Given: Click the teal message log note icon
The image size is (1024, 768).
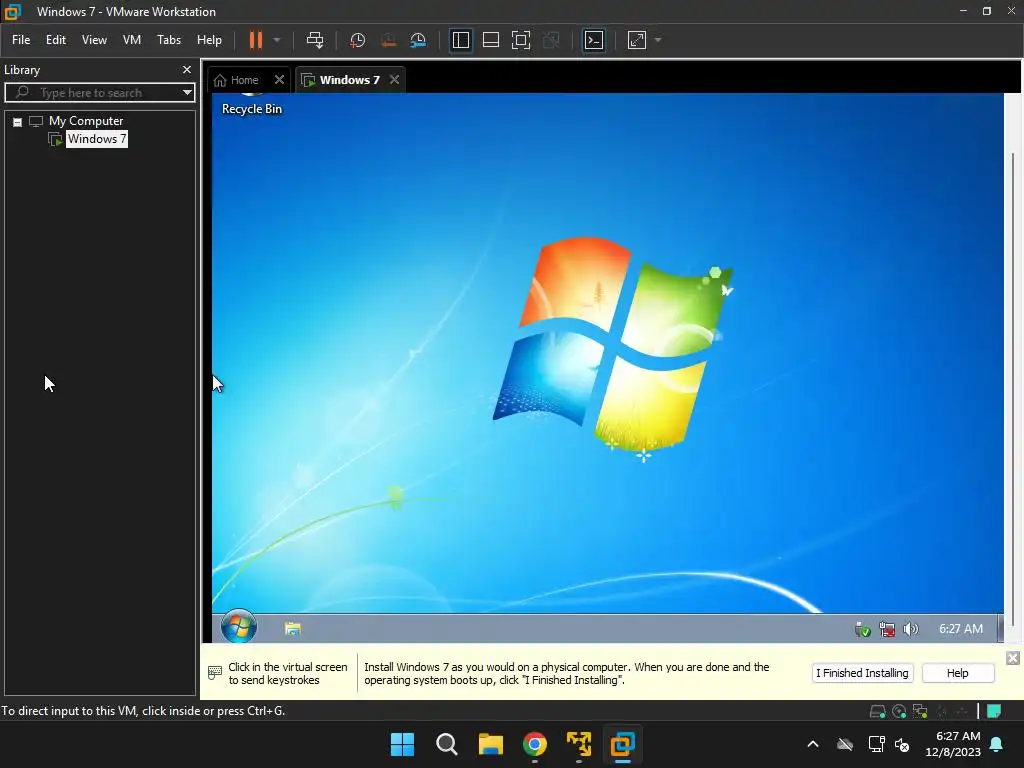Looking at the screenshot, I should (x=994, y=711).
